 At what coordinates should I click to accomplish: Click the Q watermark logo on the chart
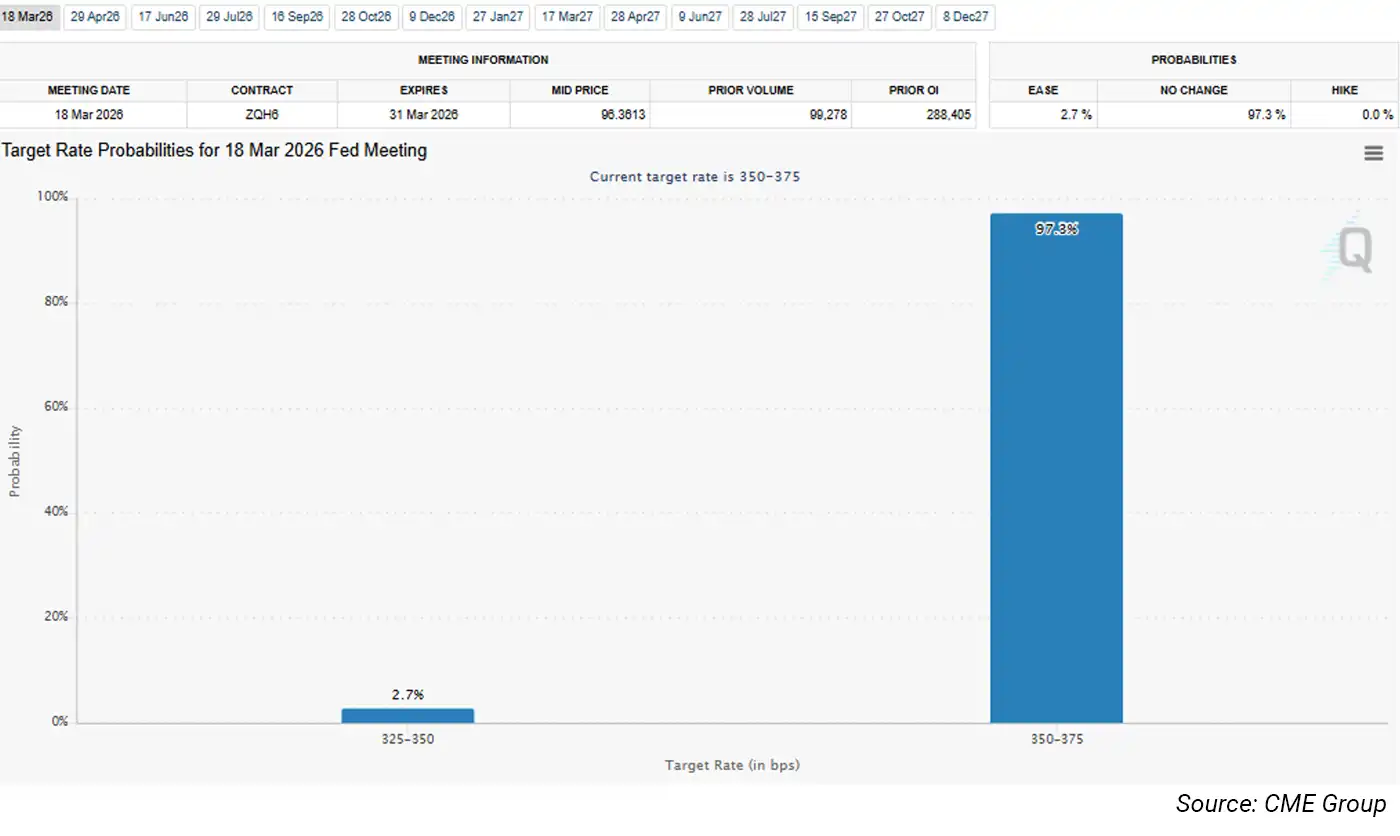[1355, 248]
